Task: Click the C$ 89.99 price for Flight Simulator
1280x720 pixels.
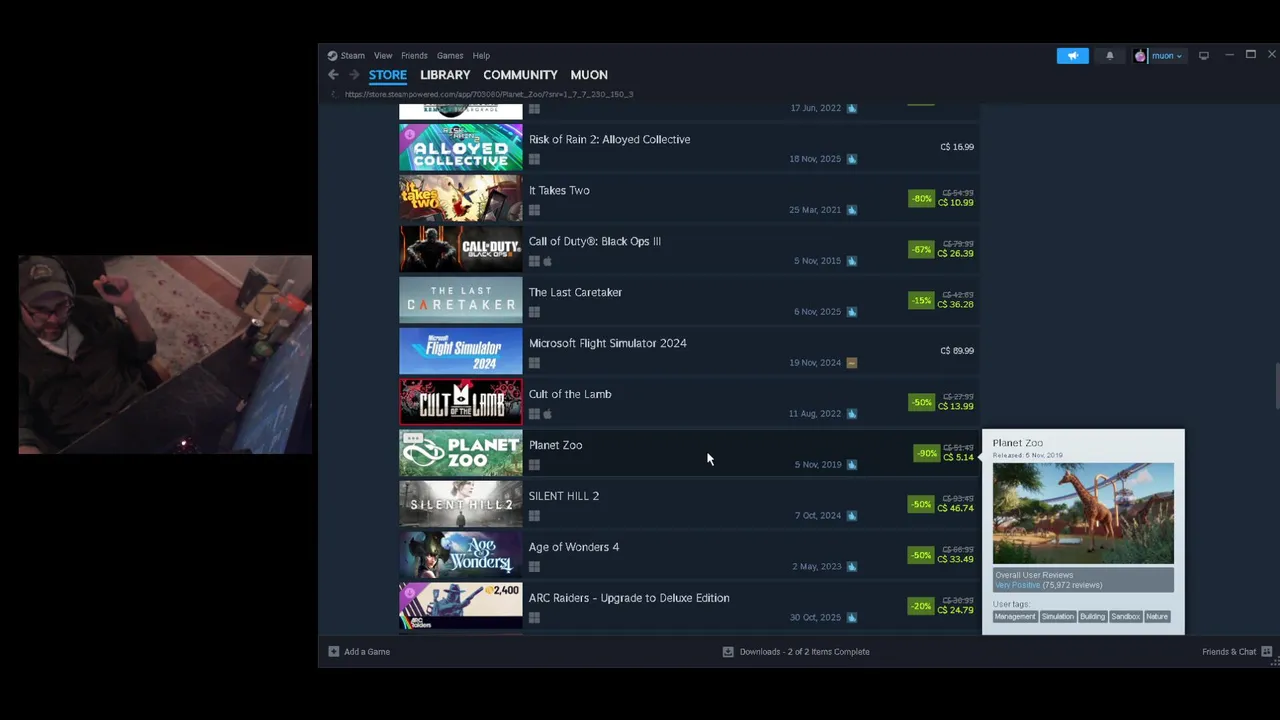Action: tap(957, 351)
